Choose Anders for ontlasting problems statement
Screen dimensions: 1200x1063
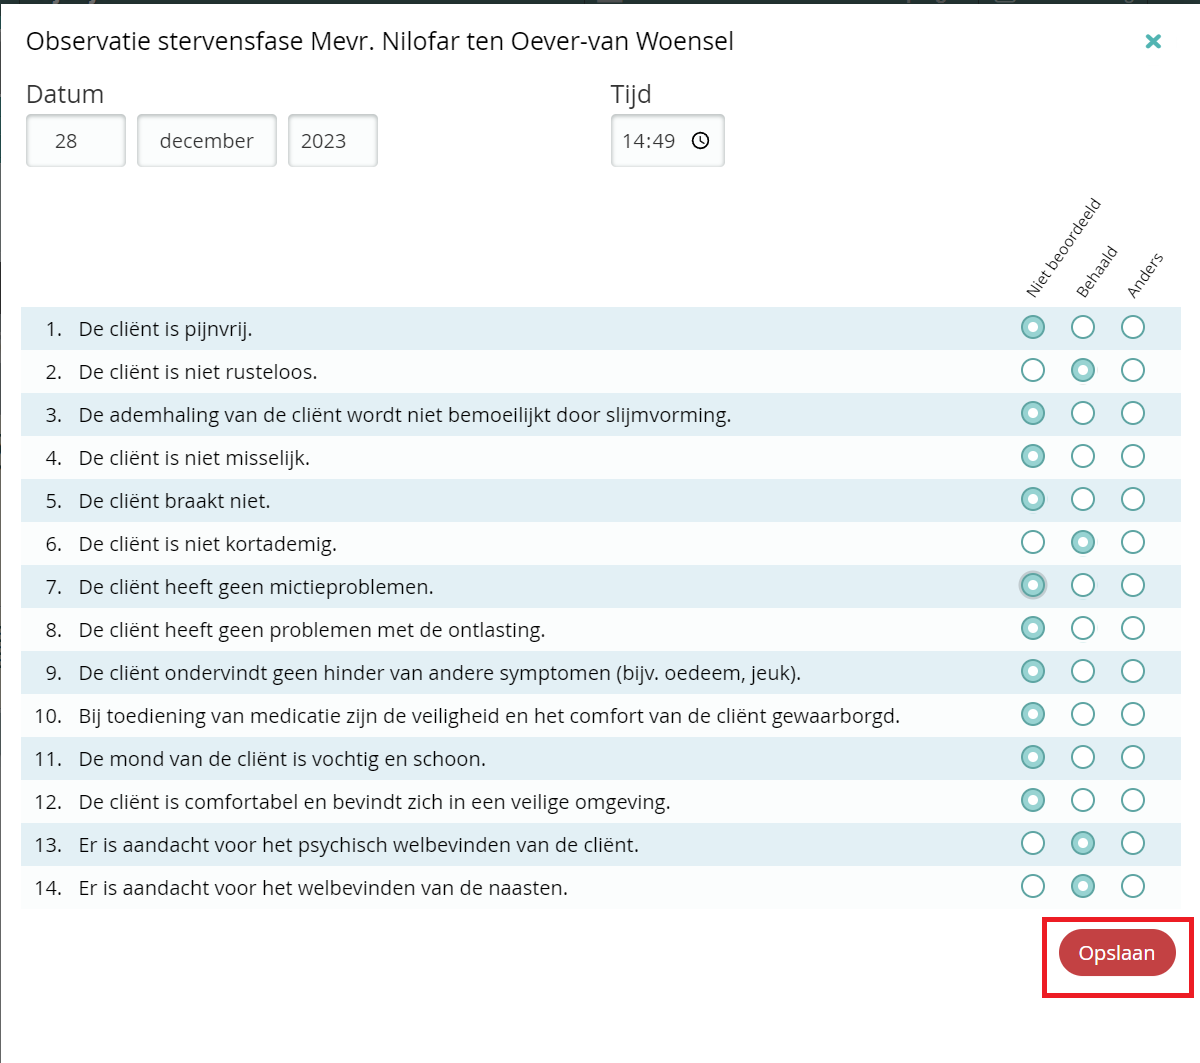(x=1133, y=628)
